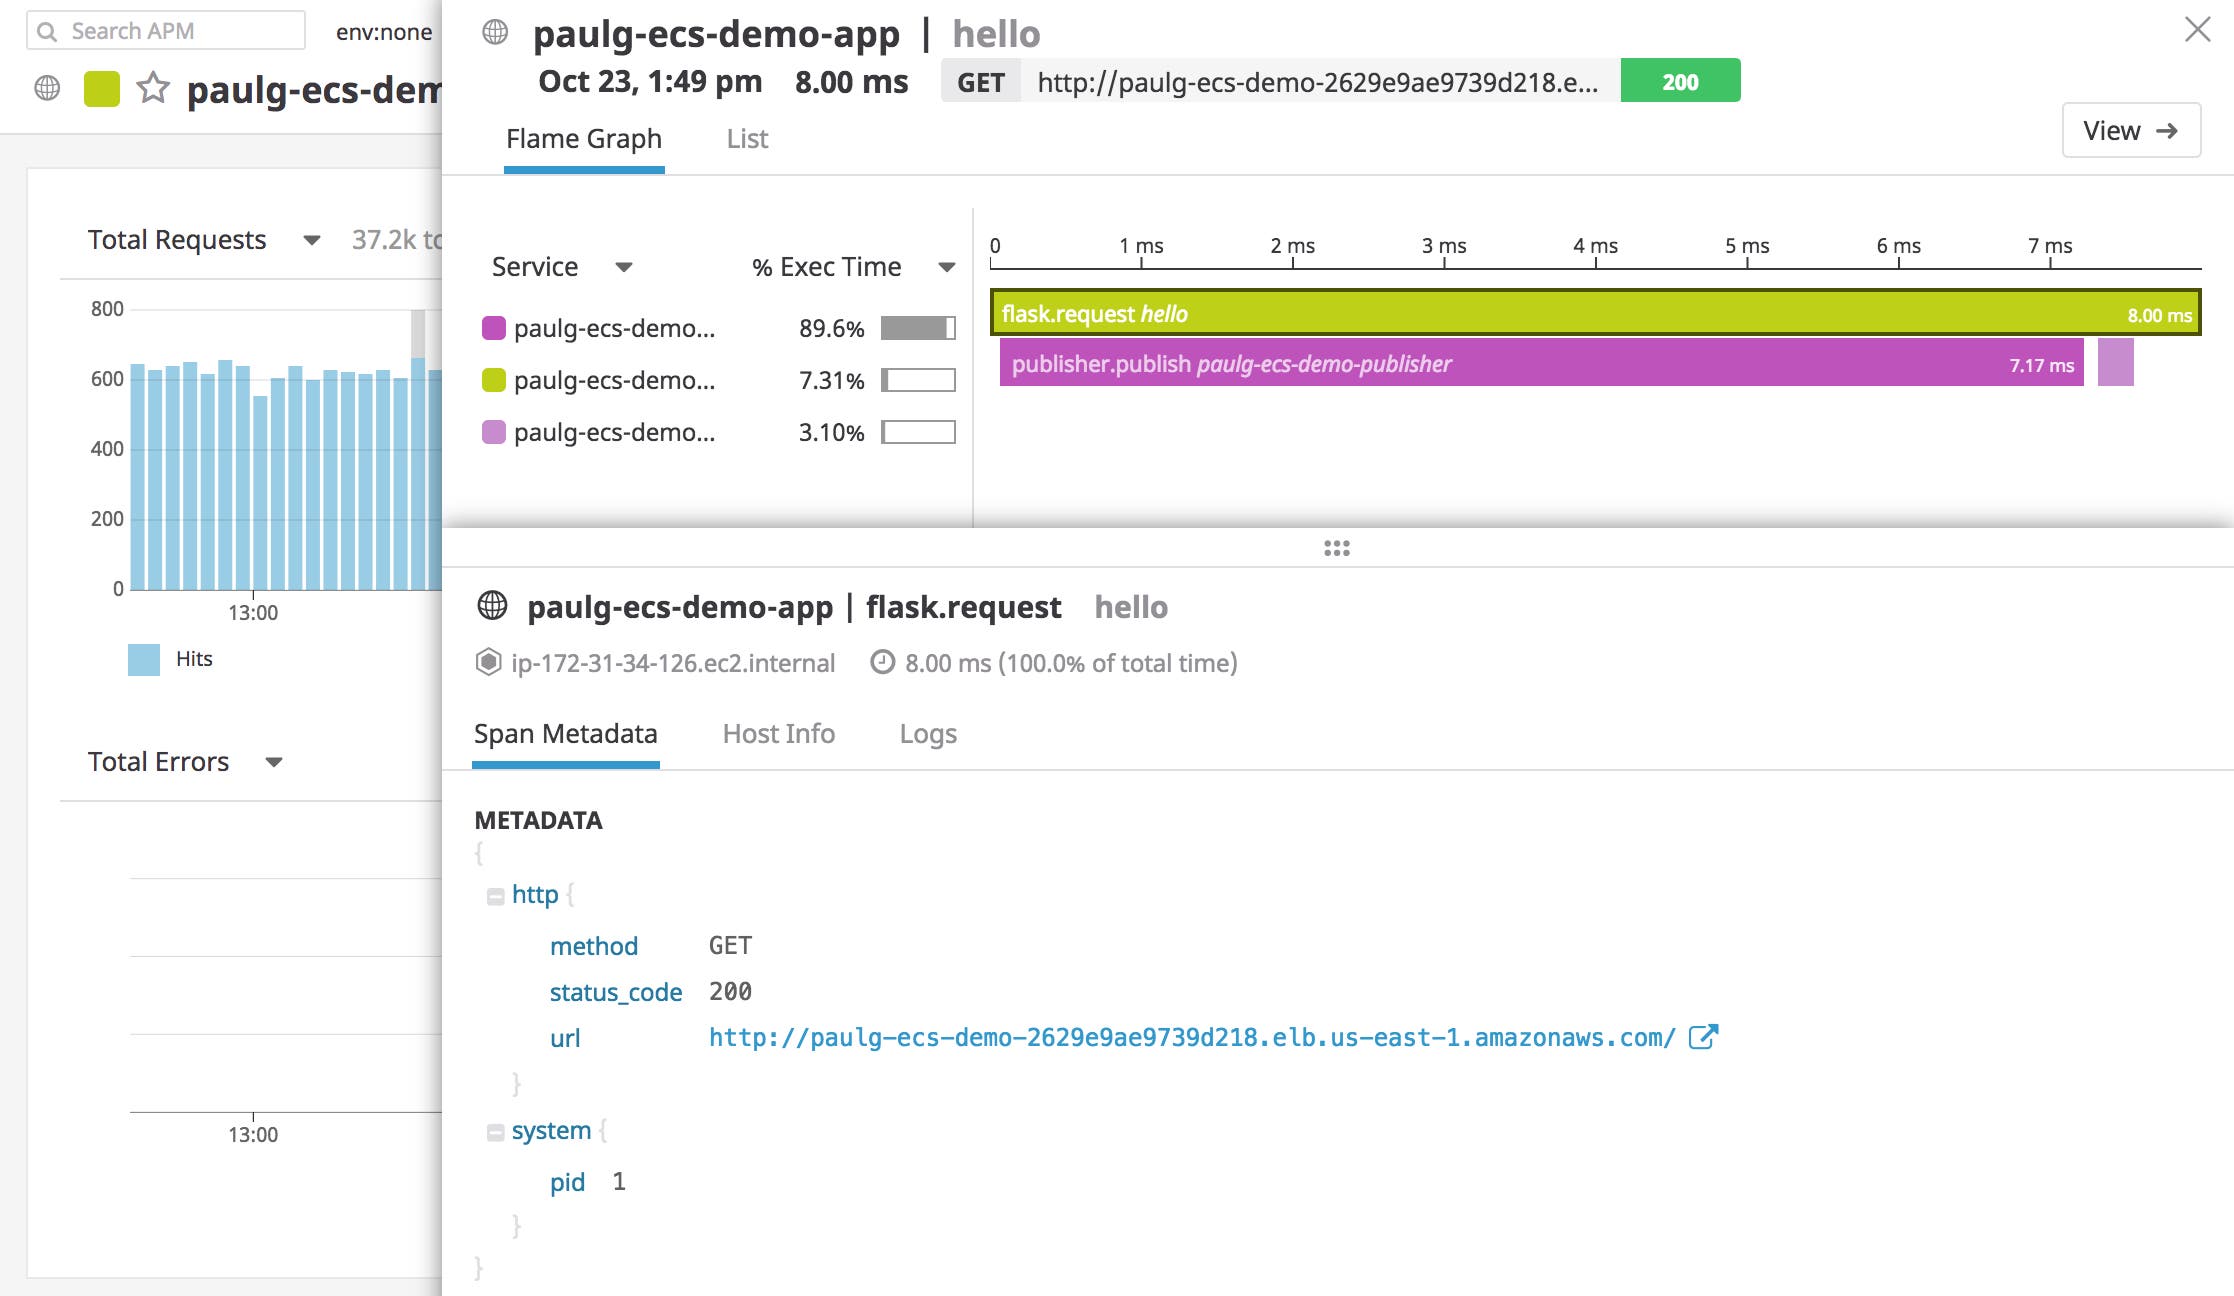The image size is (2234, 1296).
Task: Collapse the system metadata section
Action: (x=496, y=1131)
